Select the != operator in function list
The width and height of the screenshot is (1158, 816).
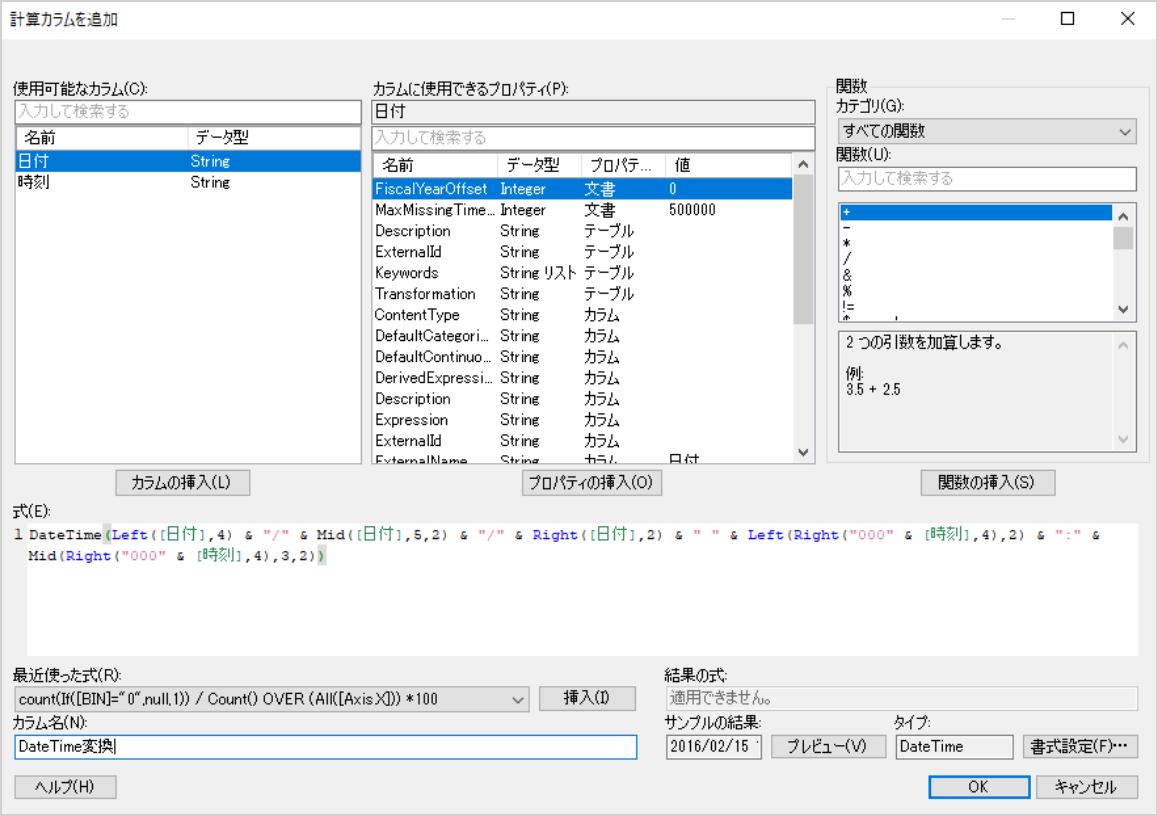(x=976, y=306)
